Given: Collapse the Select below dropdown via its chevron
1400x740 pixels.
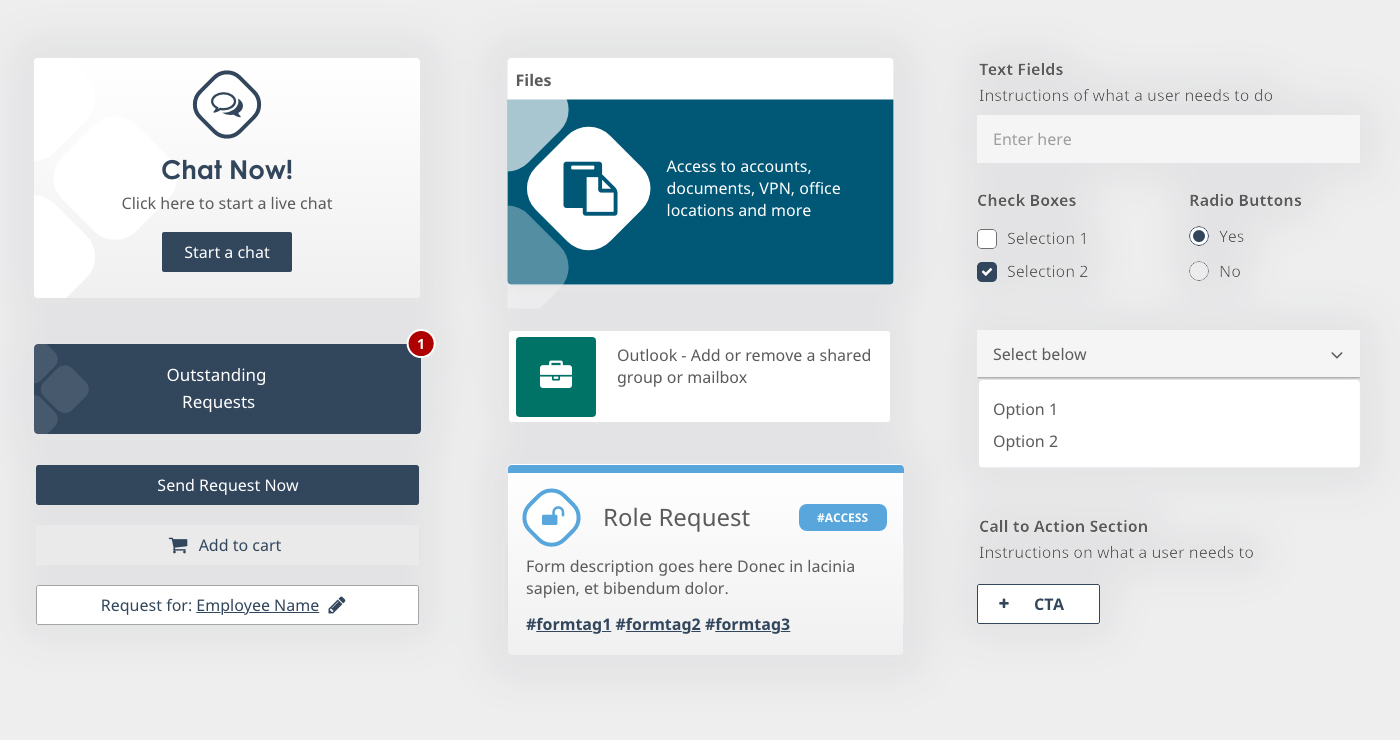Looking at the screenshot, I should (1337, 355).
